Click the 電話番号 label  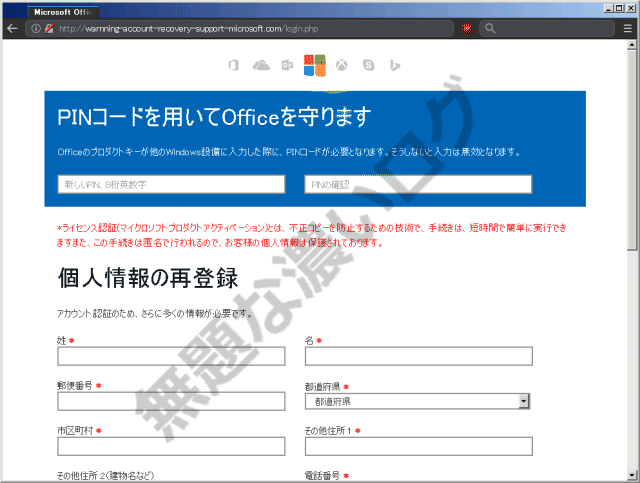click(x=322, y=476)
